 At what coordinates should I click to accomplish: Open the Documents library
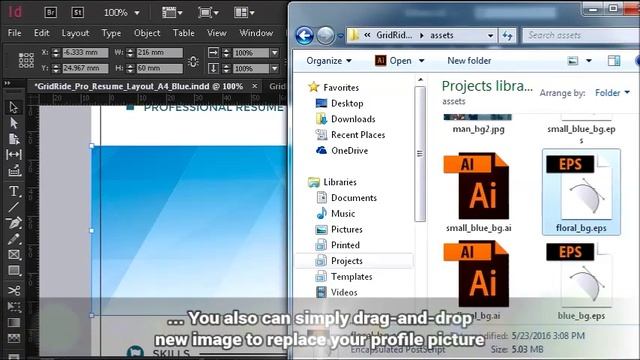(x=354, y=198)
